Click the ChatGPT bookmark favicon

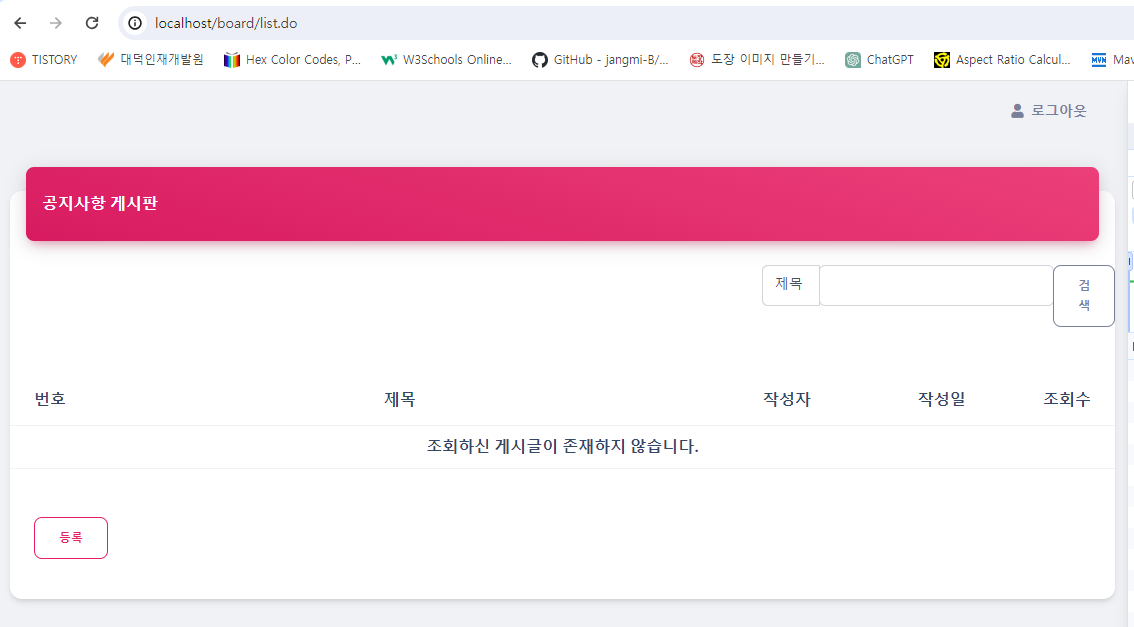point(853,60)
